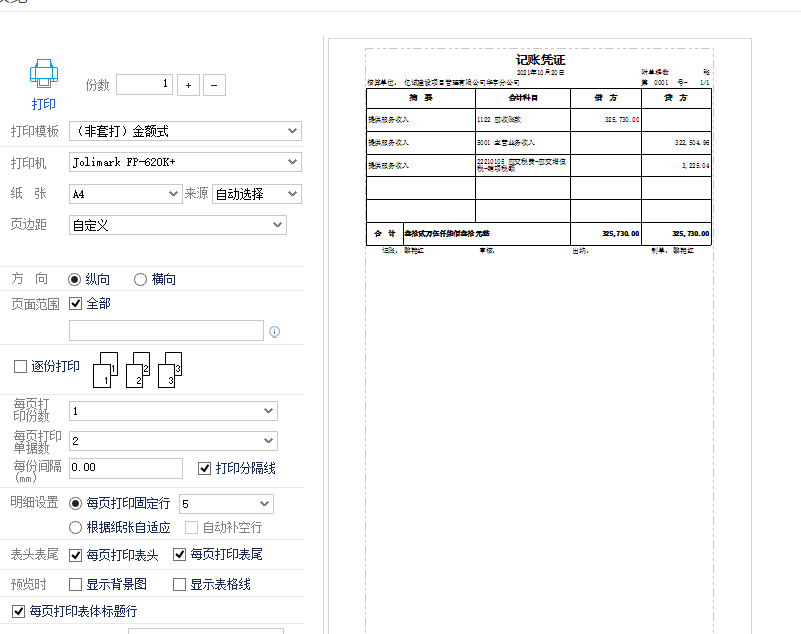Screen dimensions: 801x634
Task: Select 每页打印固定行 radio option
Action: pos(75,504)
